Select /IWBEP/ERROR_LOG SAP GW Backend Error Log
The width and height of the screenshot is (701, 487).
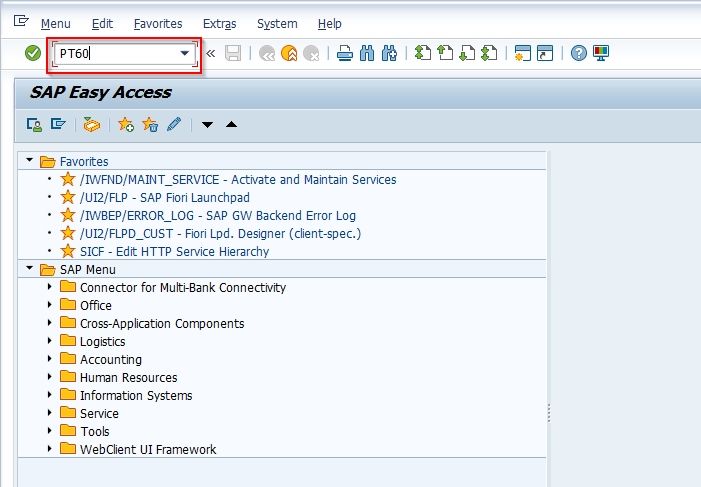(x=218, y=215)
